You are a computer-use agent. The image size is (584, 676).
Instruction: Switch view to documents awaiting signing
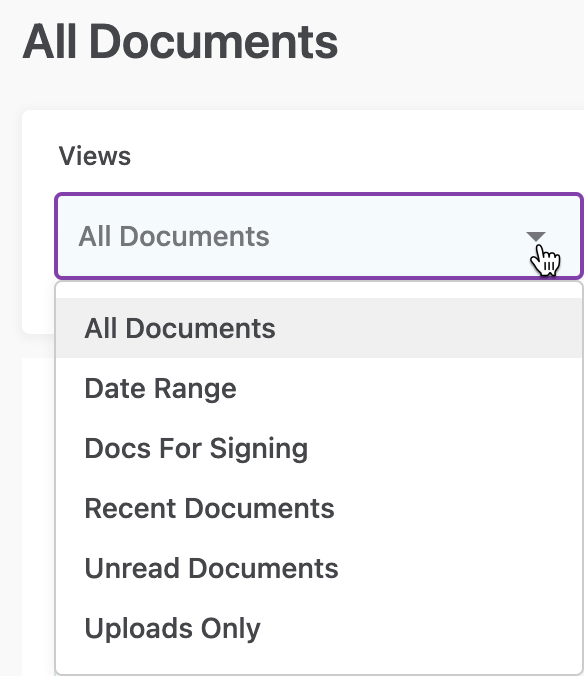coord(319,448)
